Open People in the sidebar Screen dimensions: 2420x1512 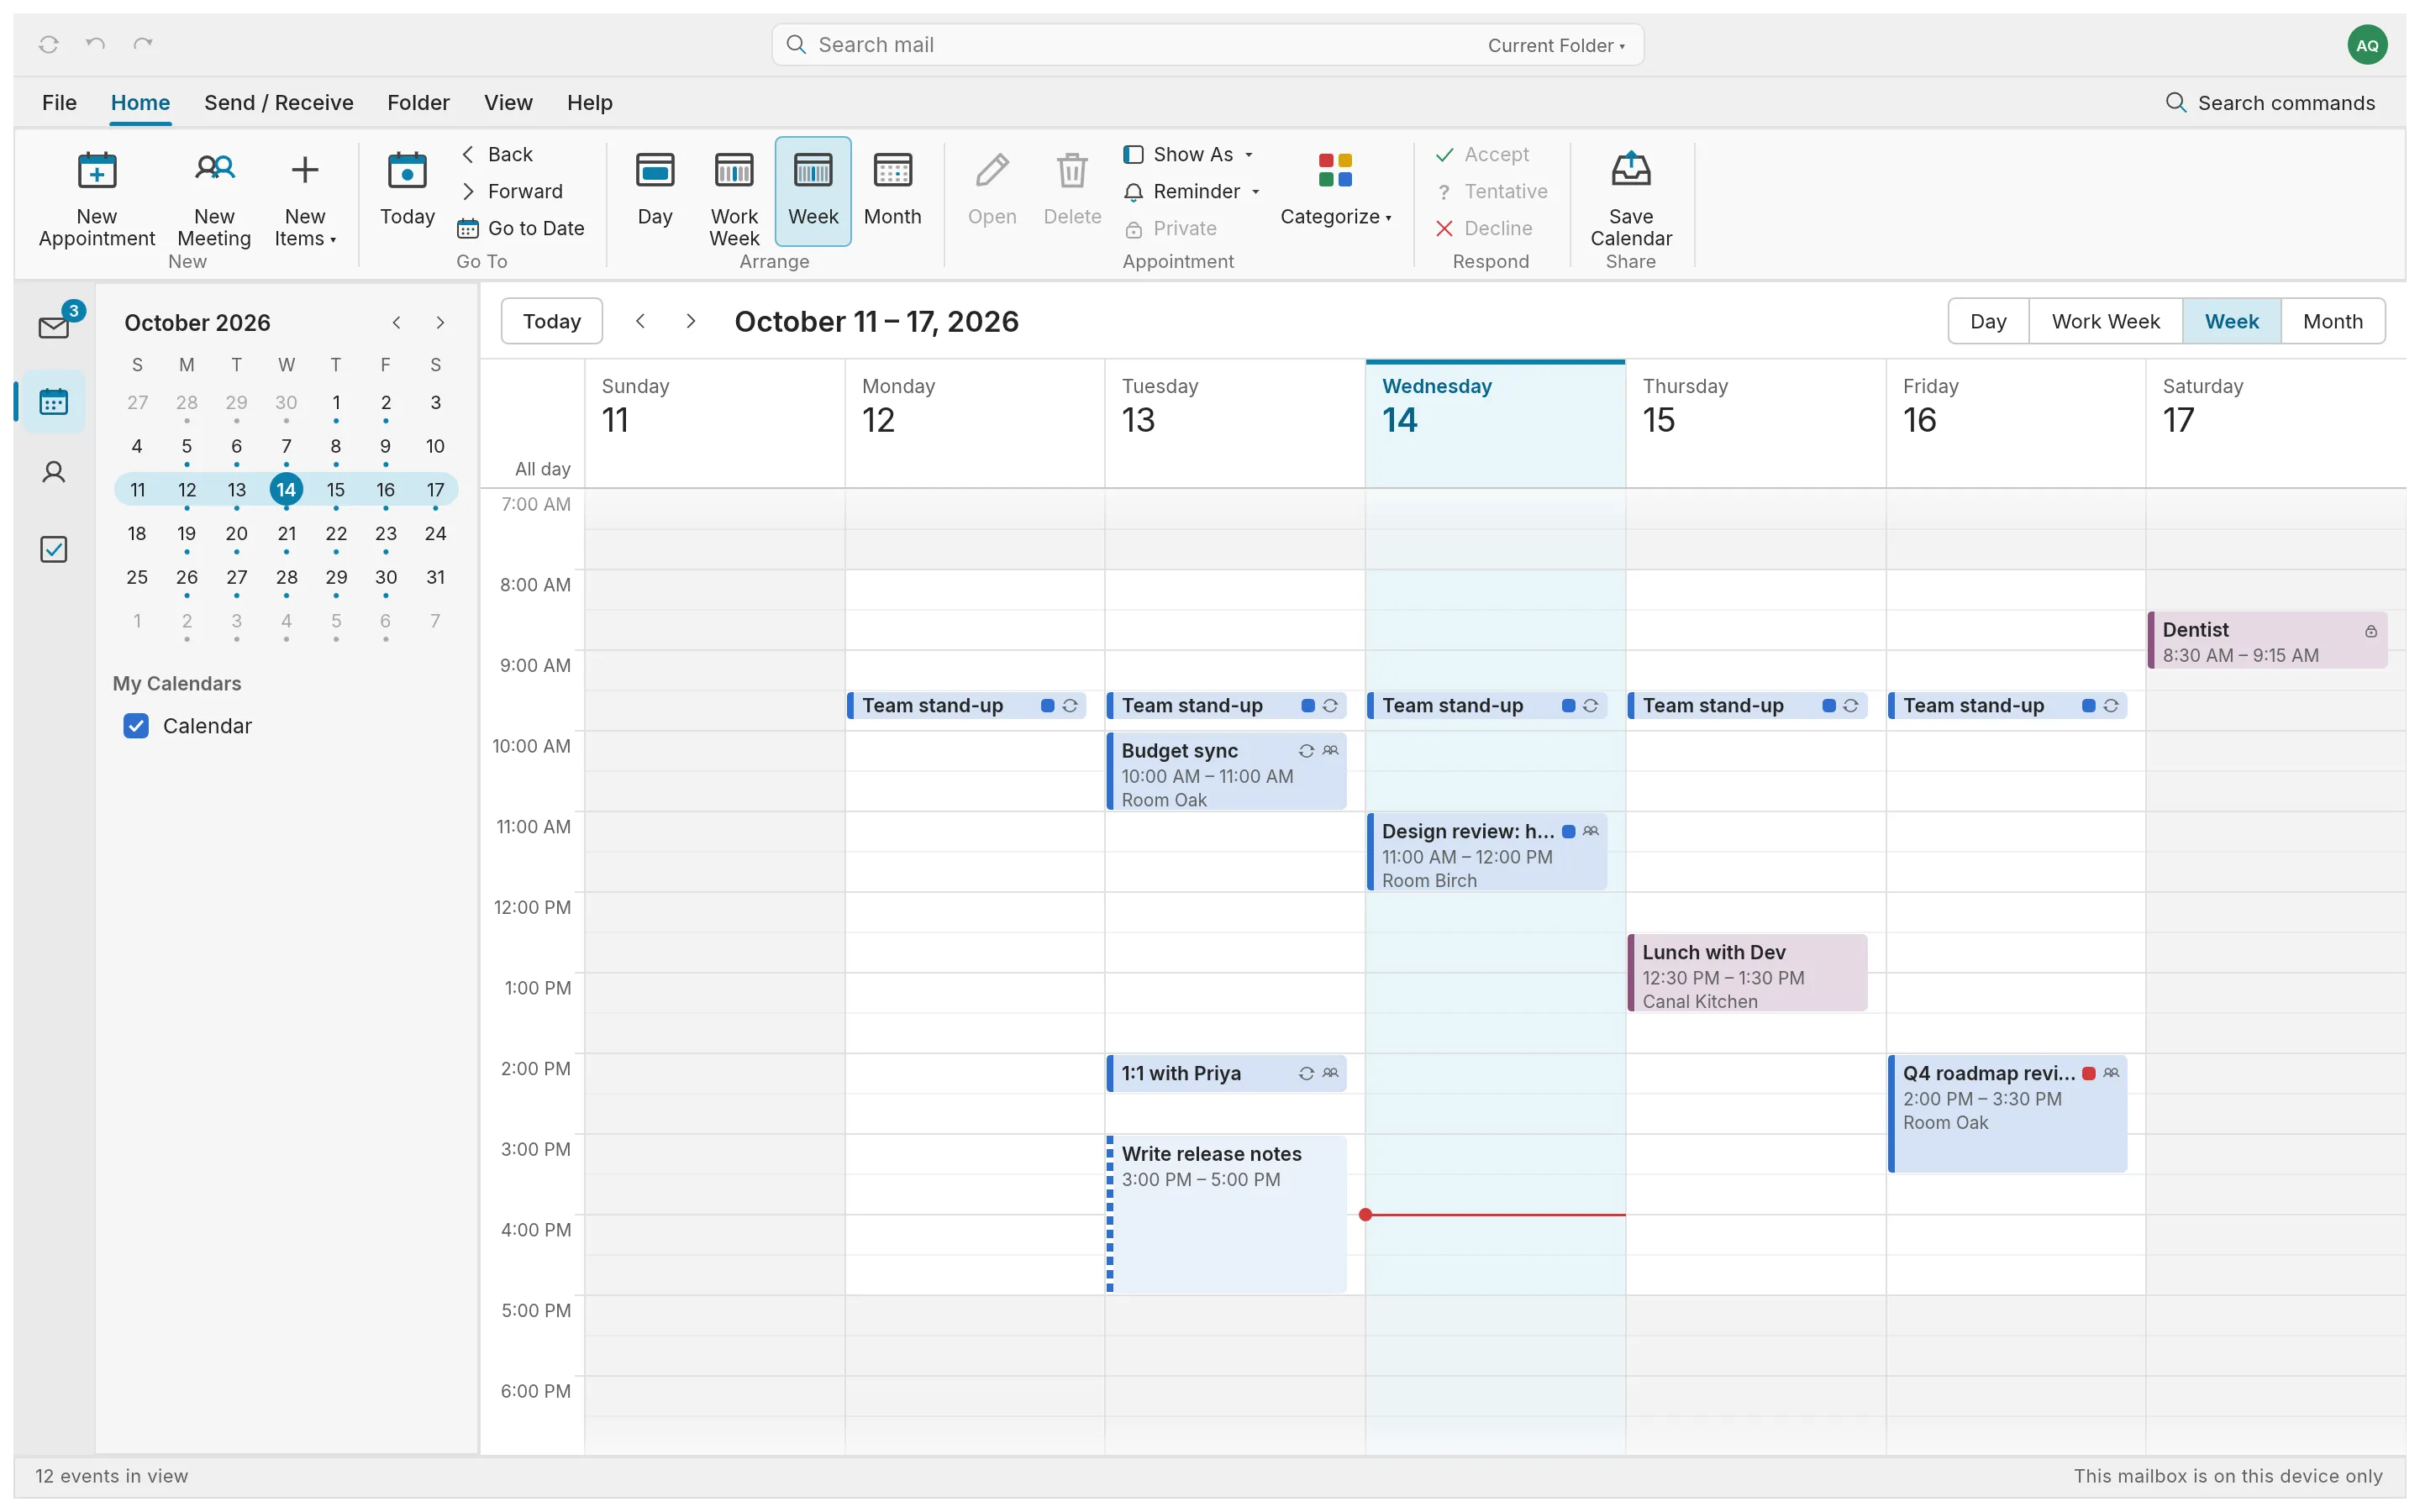[x=54, y=472]
